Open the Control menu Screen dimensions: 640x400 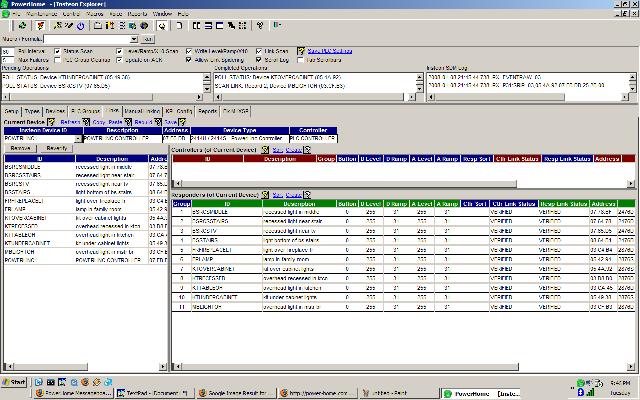pos(71,13)
